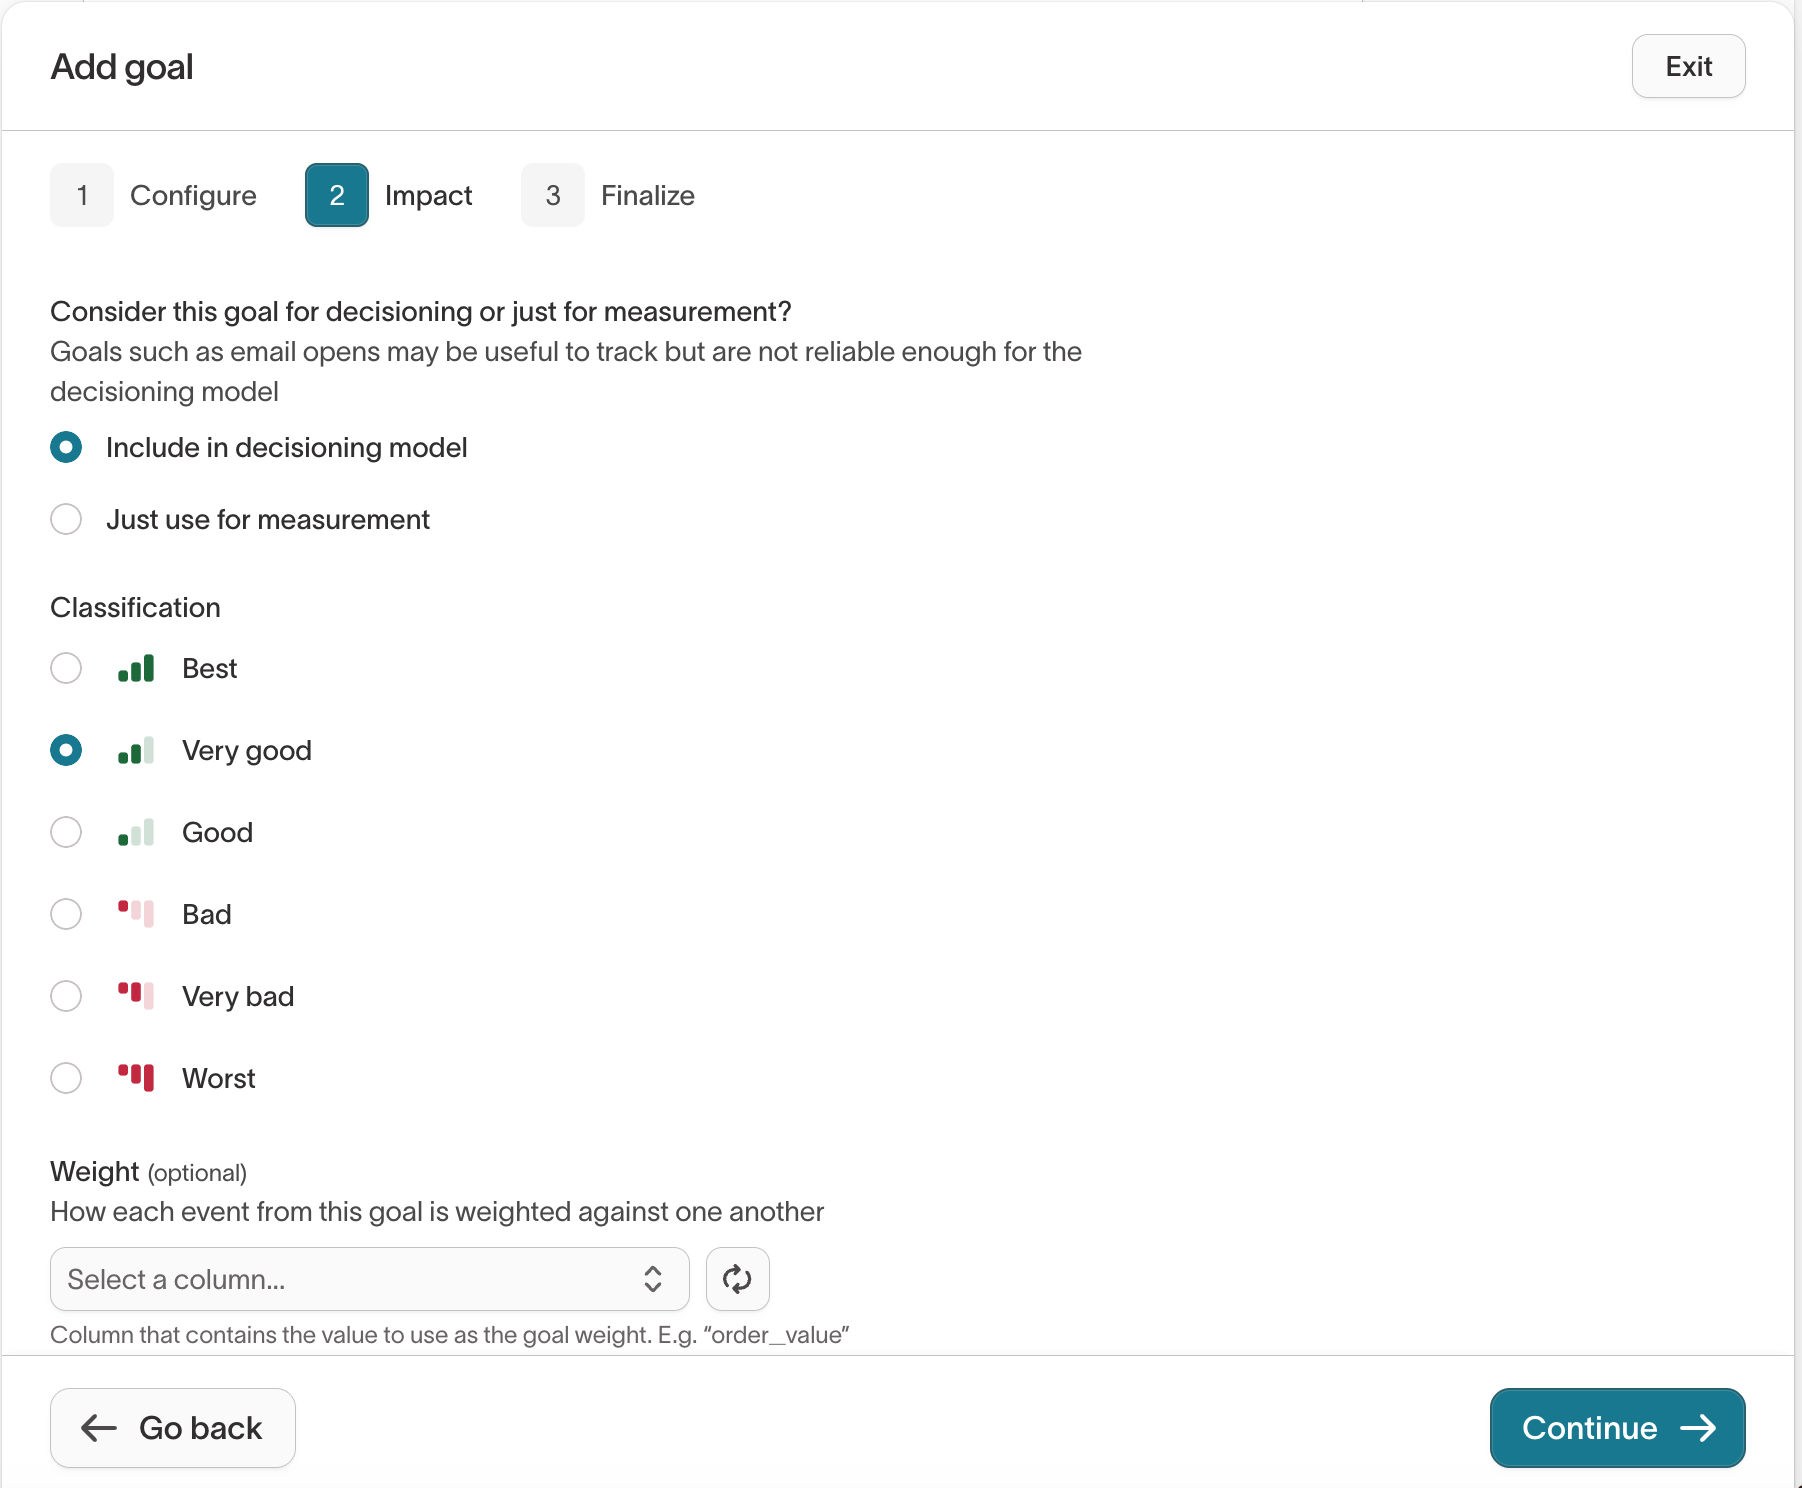Click the chevron on the column selector
1802x1488 pixels.
(x=652, y=1279)
